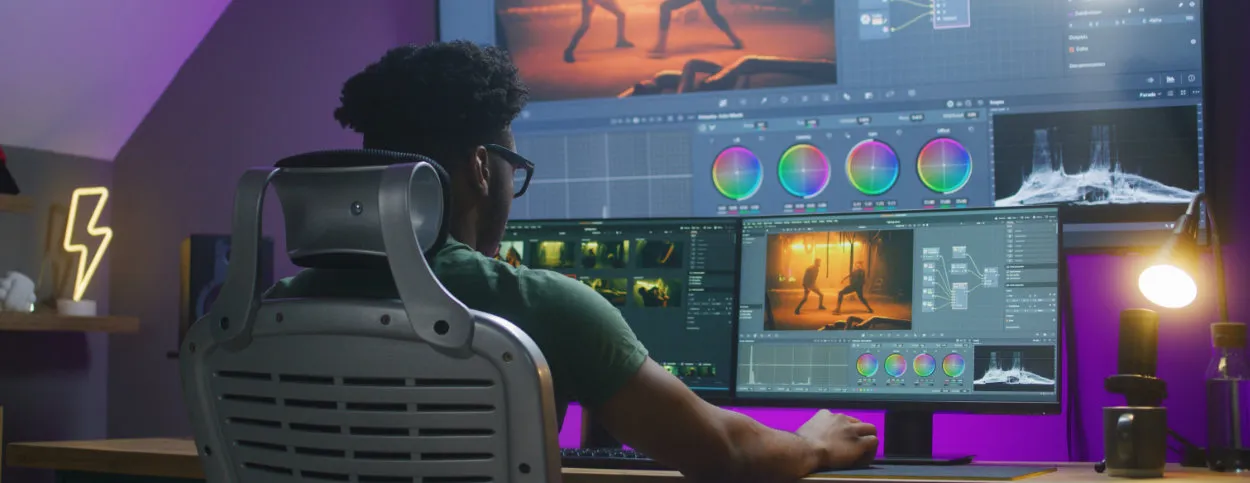Click the eyedropper picker icon below the viewer
This screenshot has width=1250, height=483.
coord(762,100)
